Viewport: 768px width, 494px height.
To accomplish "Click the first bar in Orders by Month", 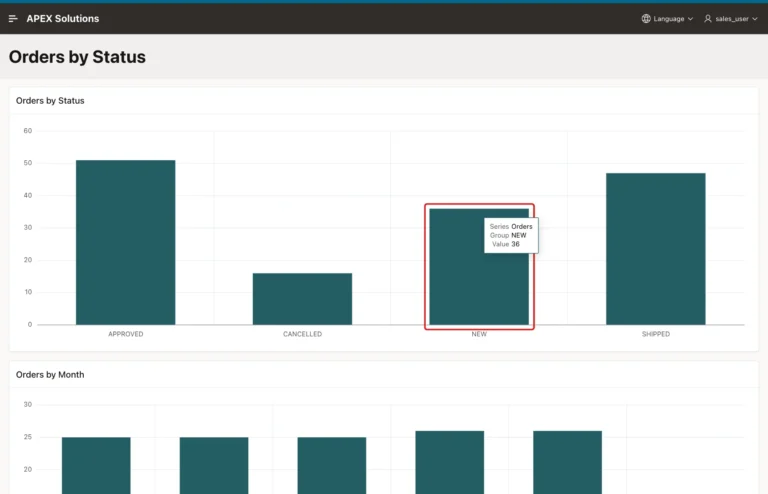I will point(96,466).
